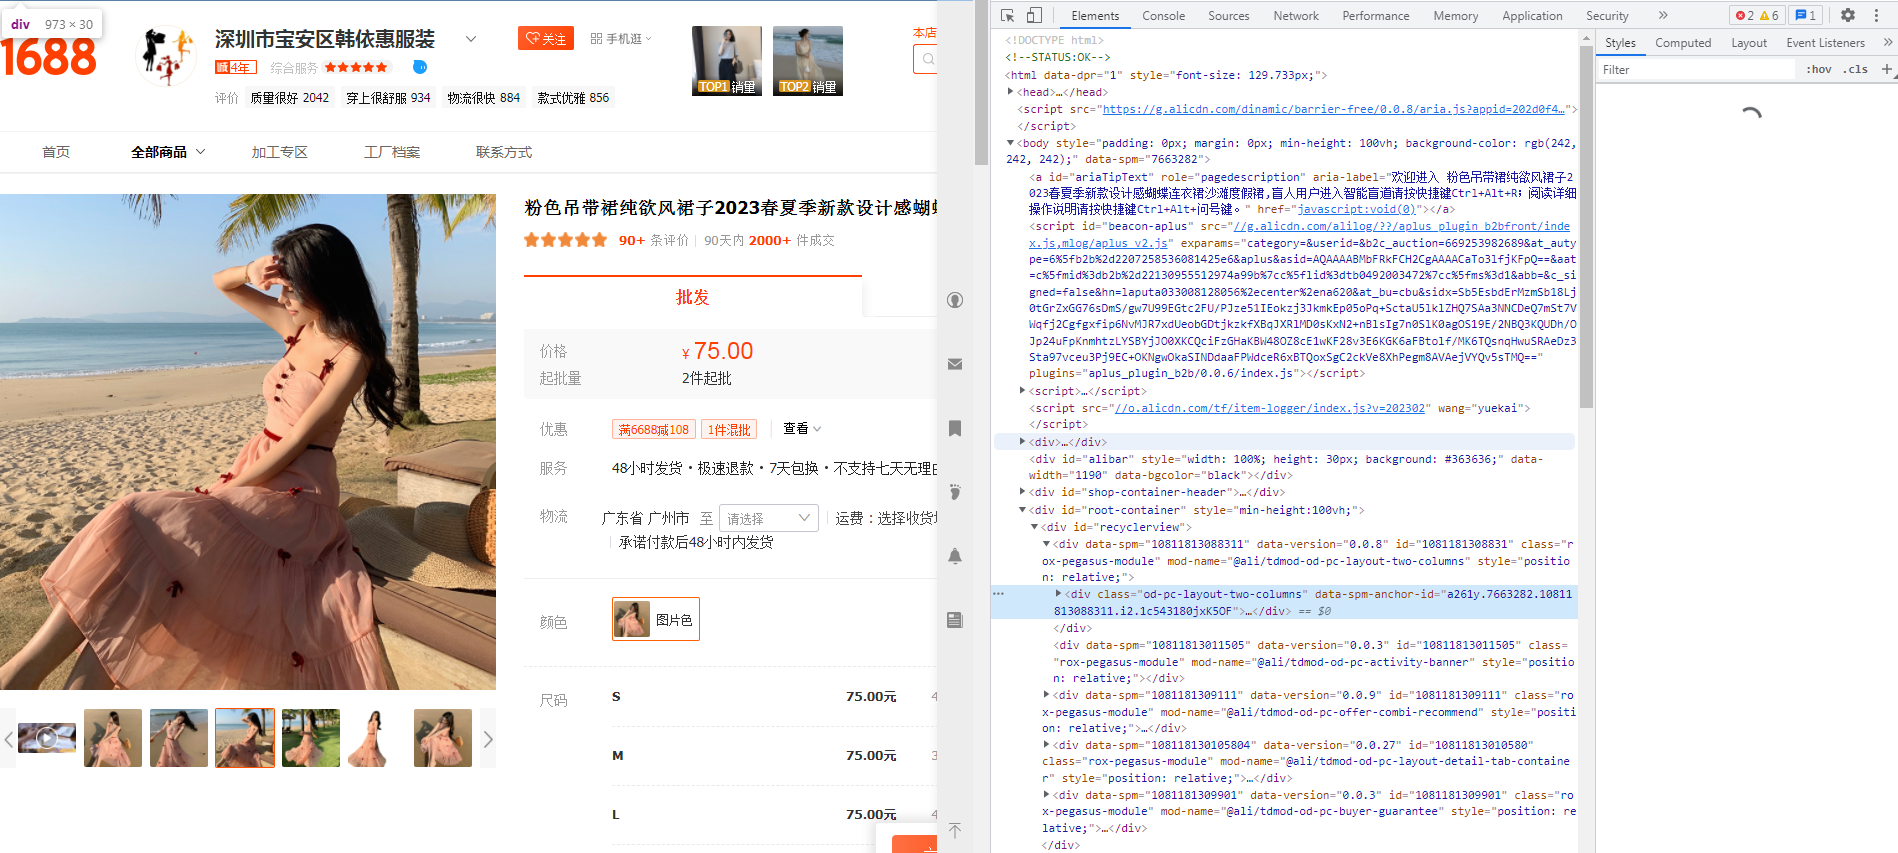1898x853 pixels.
Task: Click the back-to-top arrow icon
Action: click(955, 831)
